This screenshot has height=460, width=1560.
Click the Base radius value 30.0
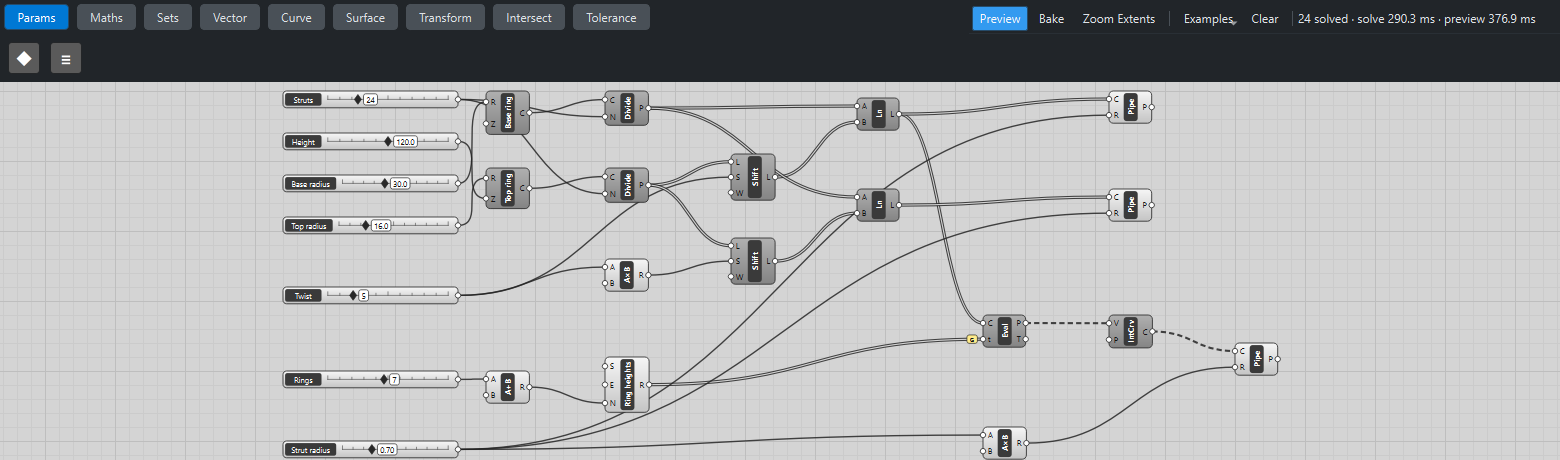pyautogui.click(x=400, y=184)
